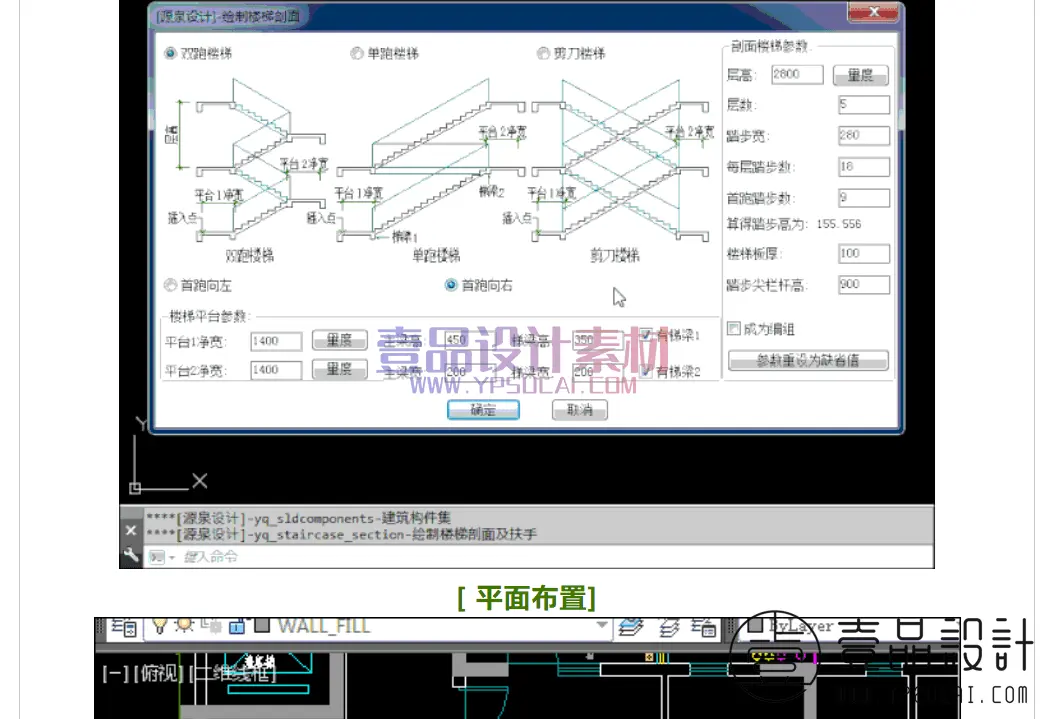The width and height of the screenshot is (1047, 719).
Task: Choose the 首跑向右 option
Action: [451, 286]
